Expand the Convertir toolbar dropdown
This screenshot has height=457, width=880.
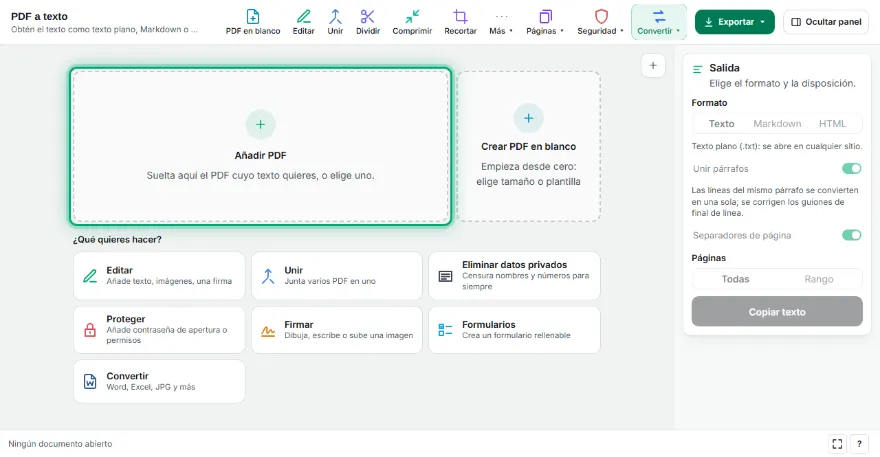[659, 22]
